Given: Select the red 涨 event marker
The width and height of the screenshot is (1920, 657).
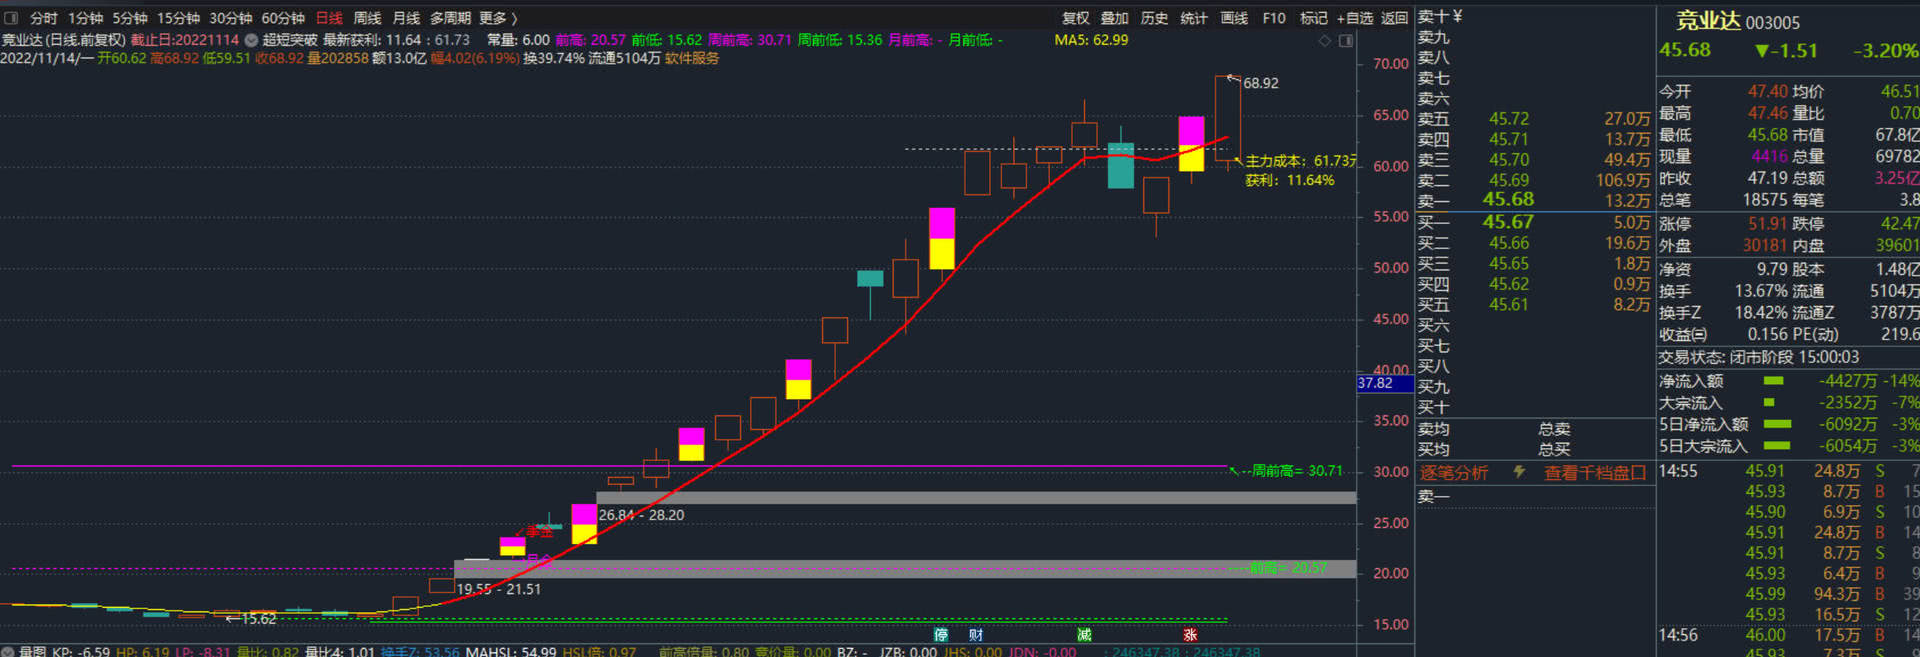Looking at the screenshot, I should pyautogui.click(x=1190, y=634).
